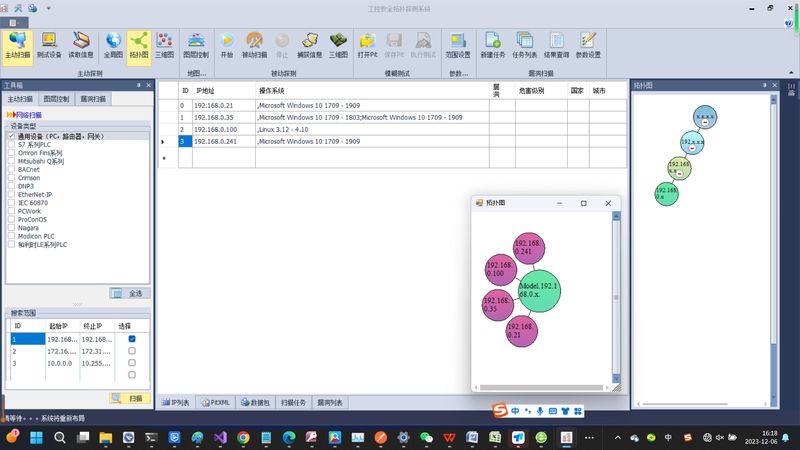Switch to the 图层控制 toolbox tab
800x450 pixels.
(56, 99)
